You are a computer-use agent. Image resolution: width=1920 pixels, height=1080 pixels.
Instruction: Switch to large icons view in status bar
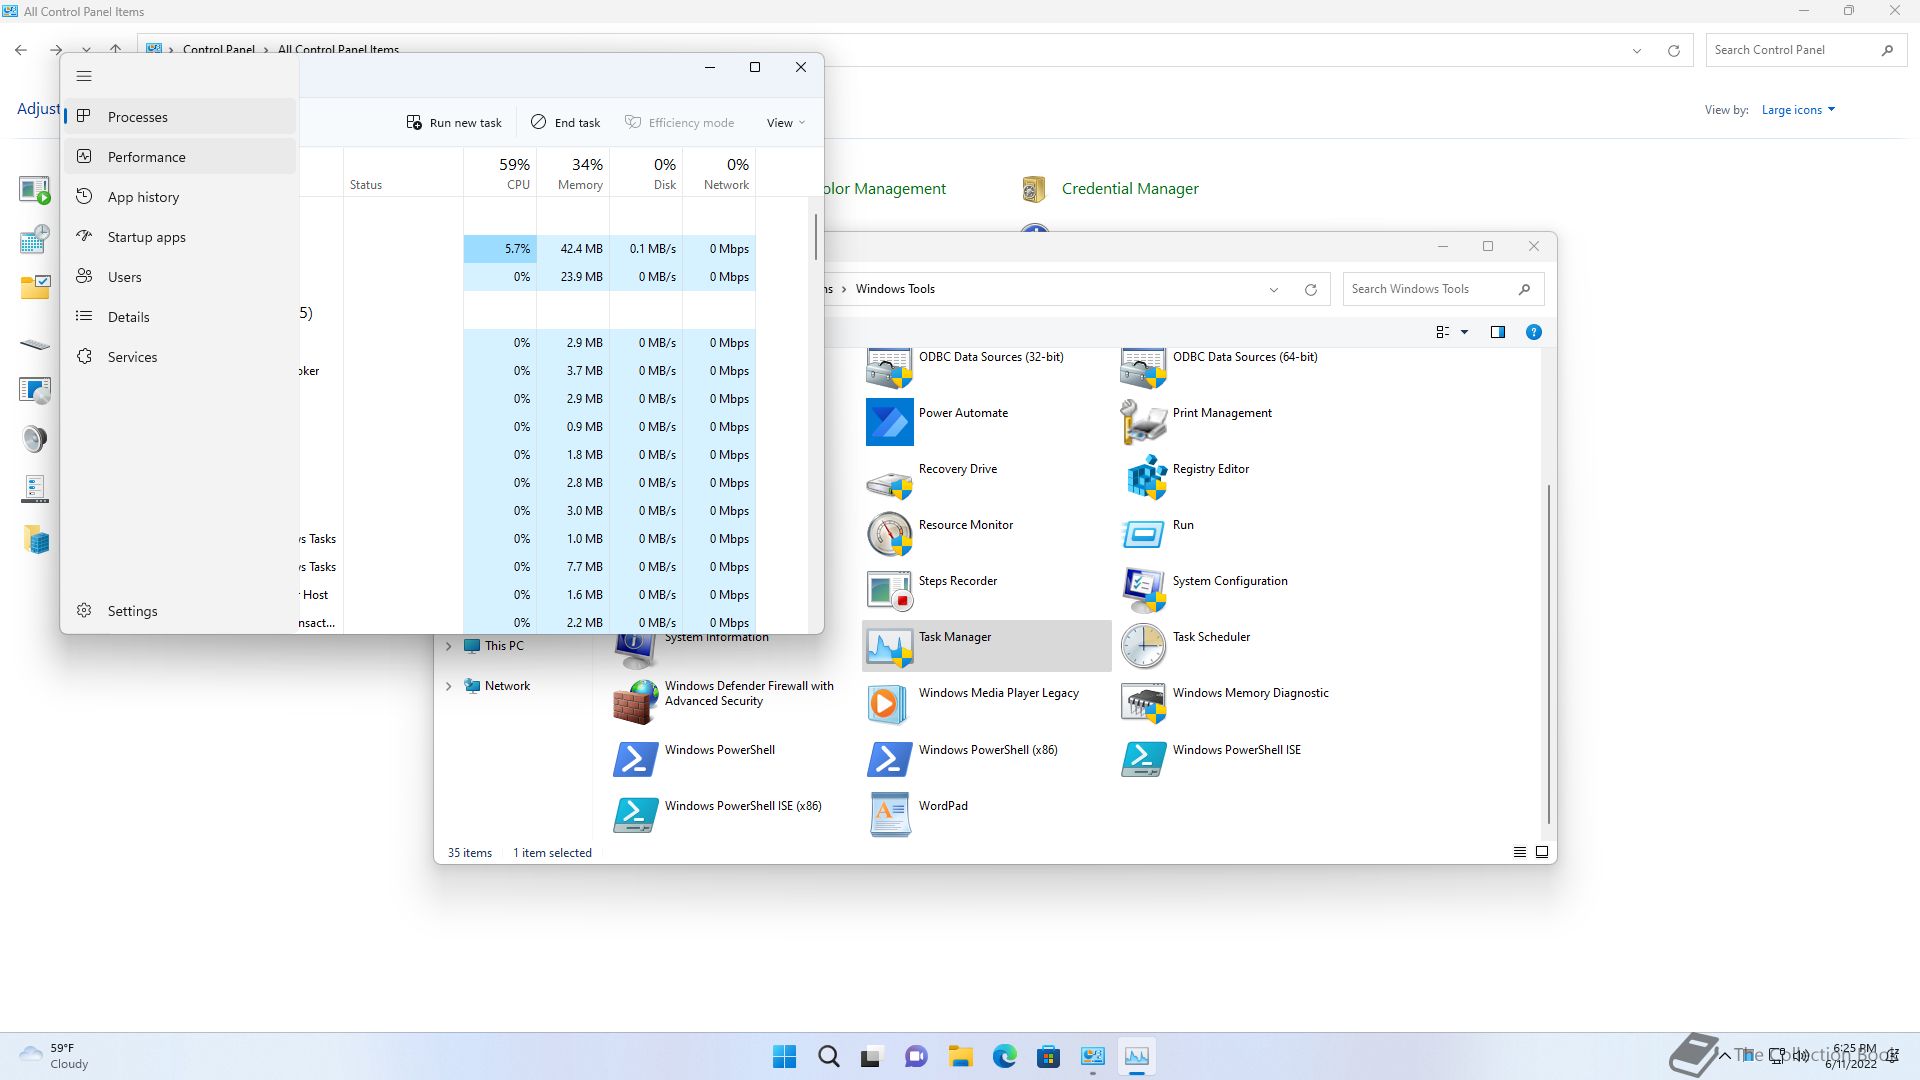tap(1542, 852)
